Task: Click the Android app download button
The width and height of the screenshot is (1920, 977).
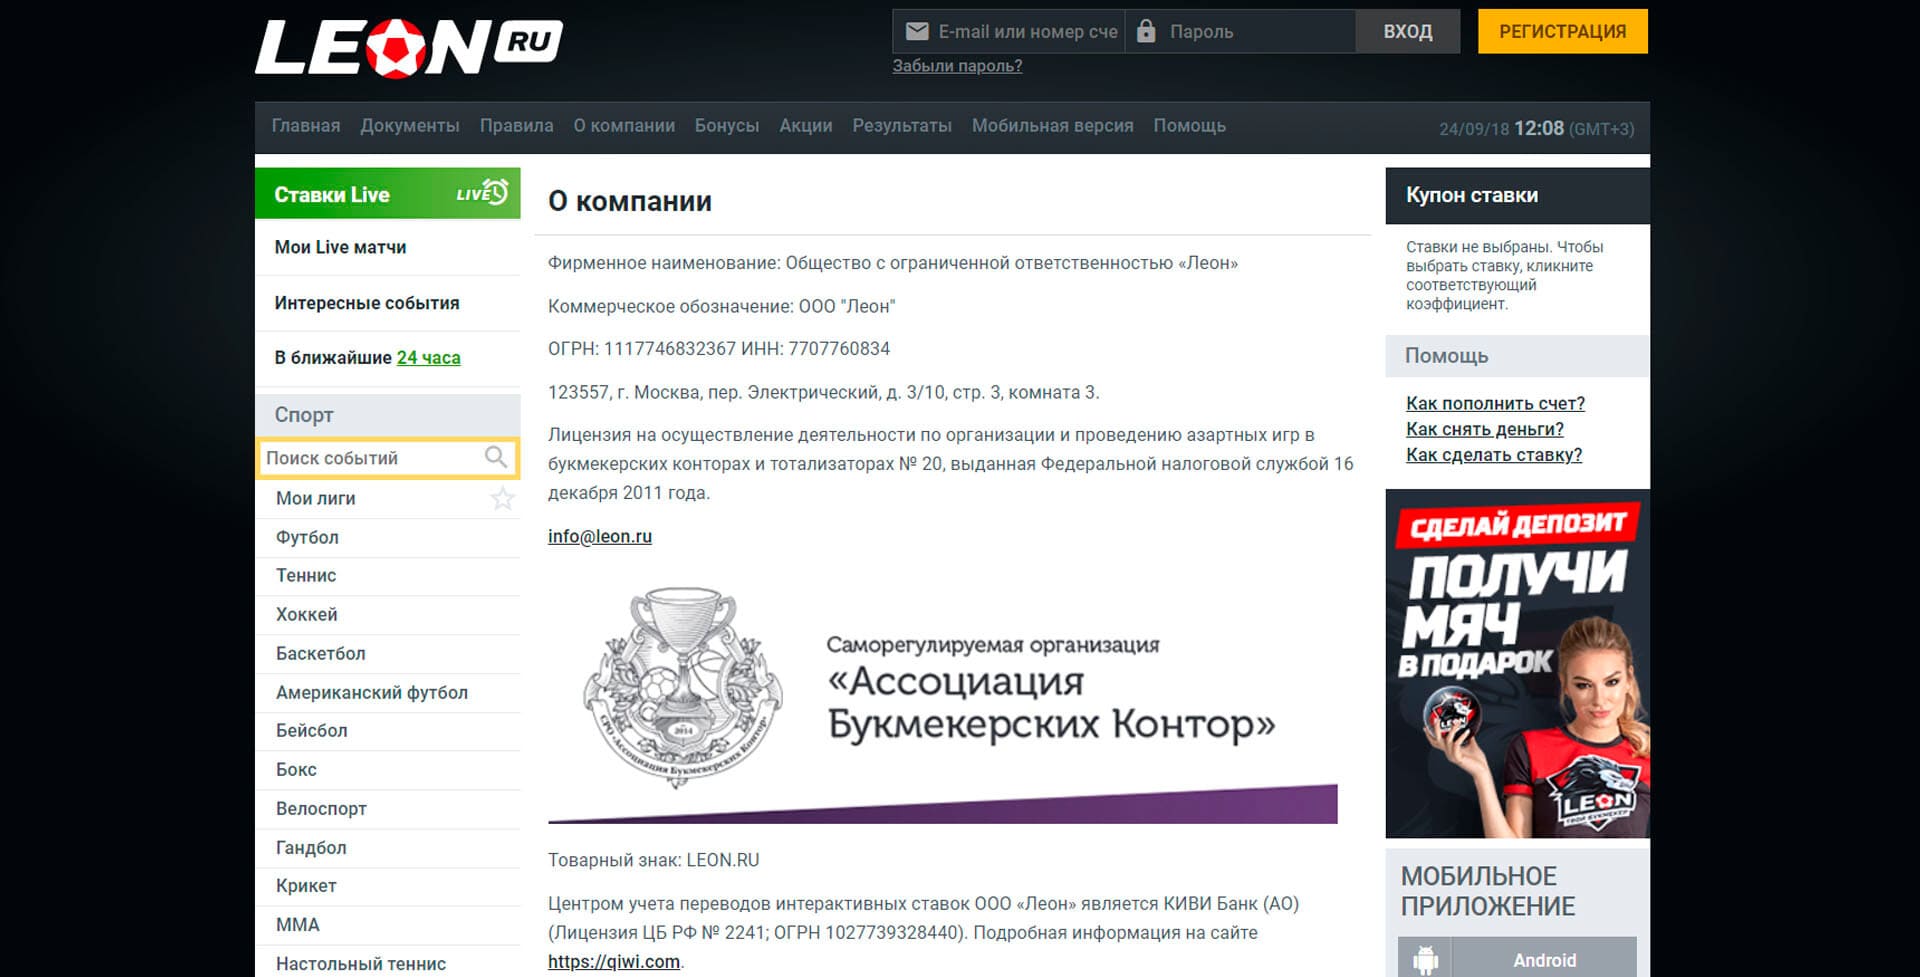Action: [1517, 958]
